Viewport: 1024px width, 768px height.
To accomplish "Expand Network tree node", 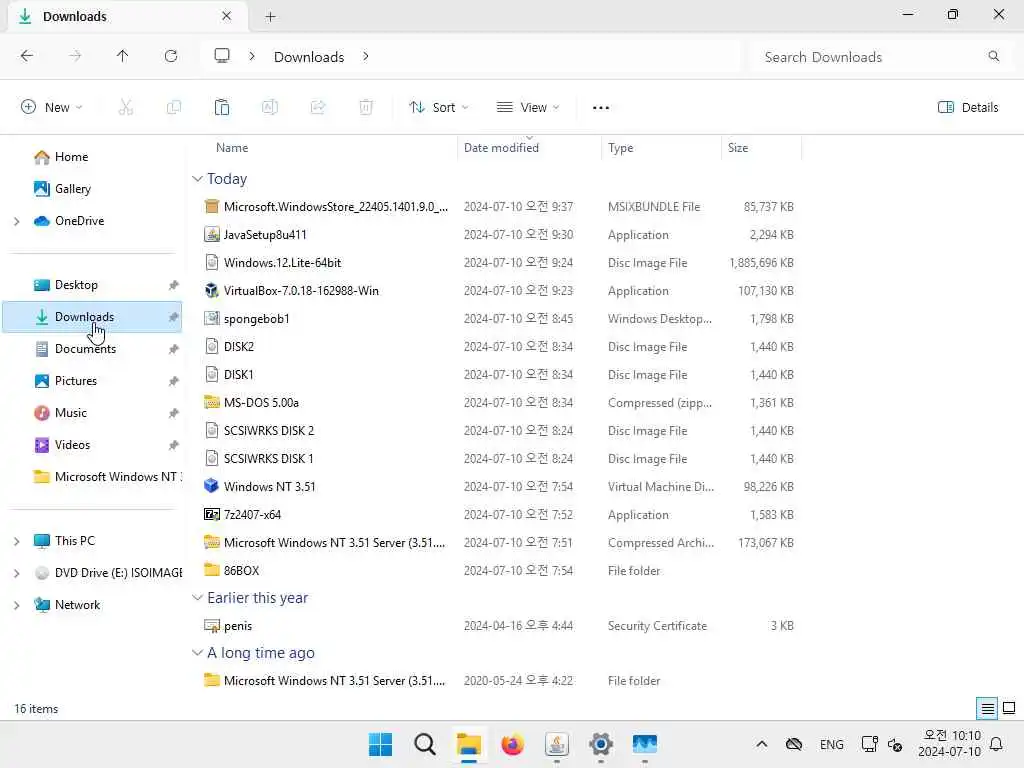I will pyautogui.click(x=16, y=605).
